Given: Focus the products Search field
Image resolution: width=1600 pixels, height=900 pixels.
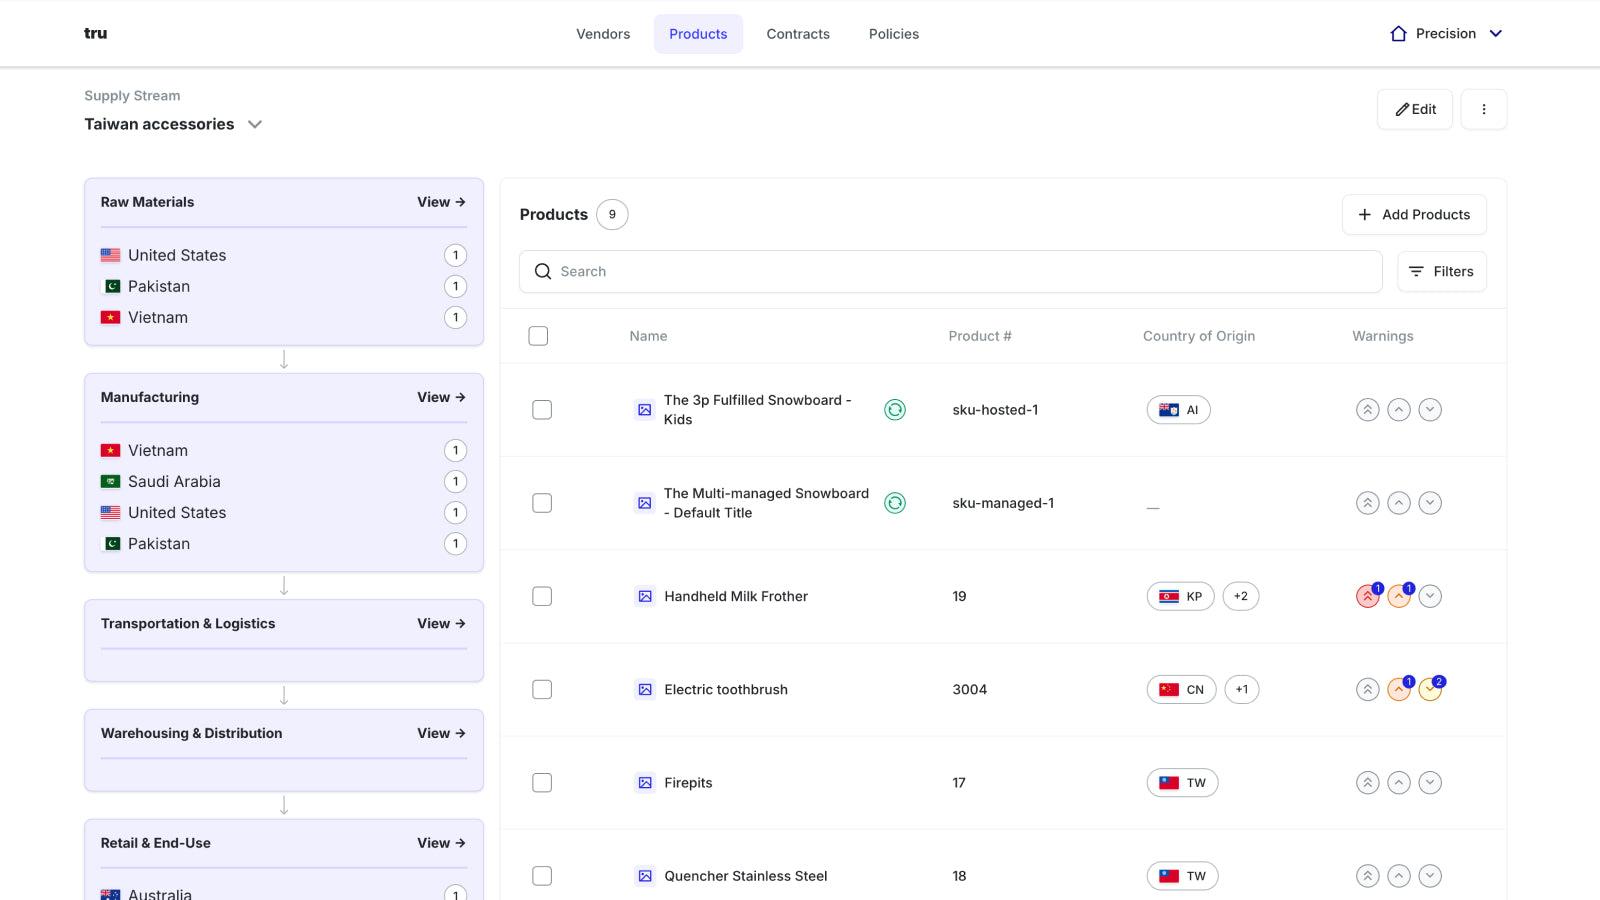Looking at the screenshot, I should tap(950, 271).
